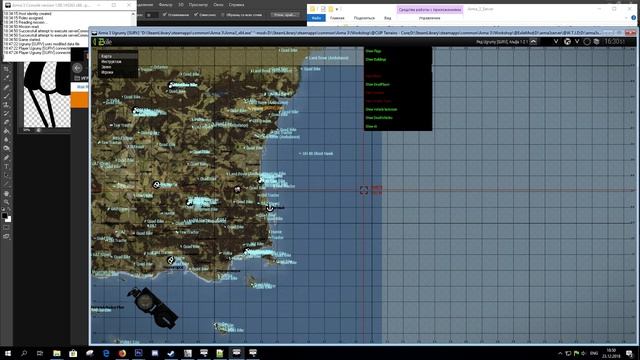640x360 pixels.
Task: Click Photoshop foreground color swatch
Action: tap(4, 216)
